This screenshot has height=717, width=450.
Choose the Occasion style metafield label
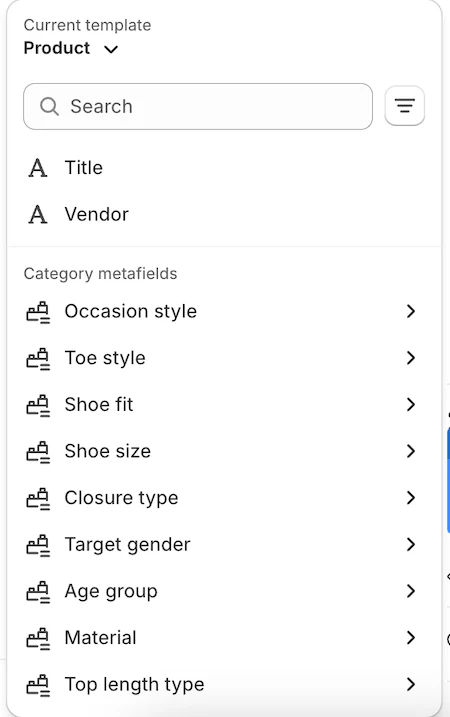[x=131, y=311]
